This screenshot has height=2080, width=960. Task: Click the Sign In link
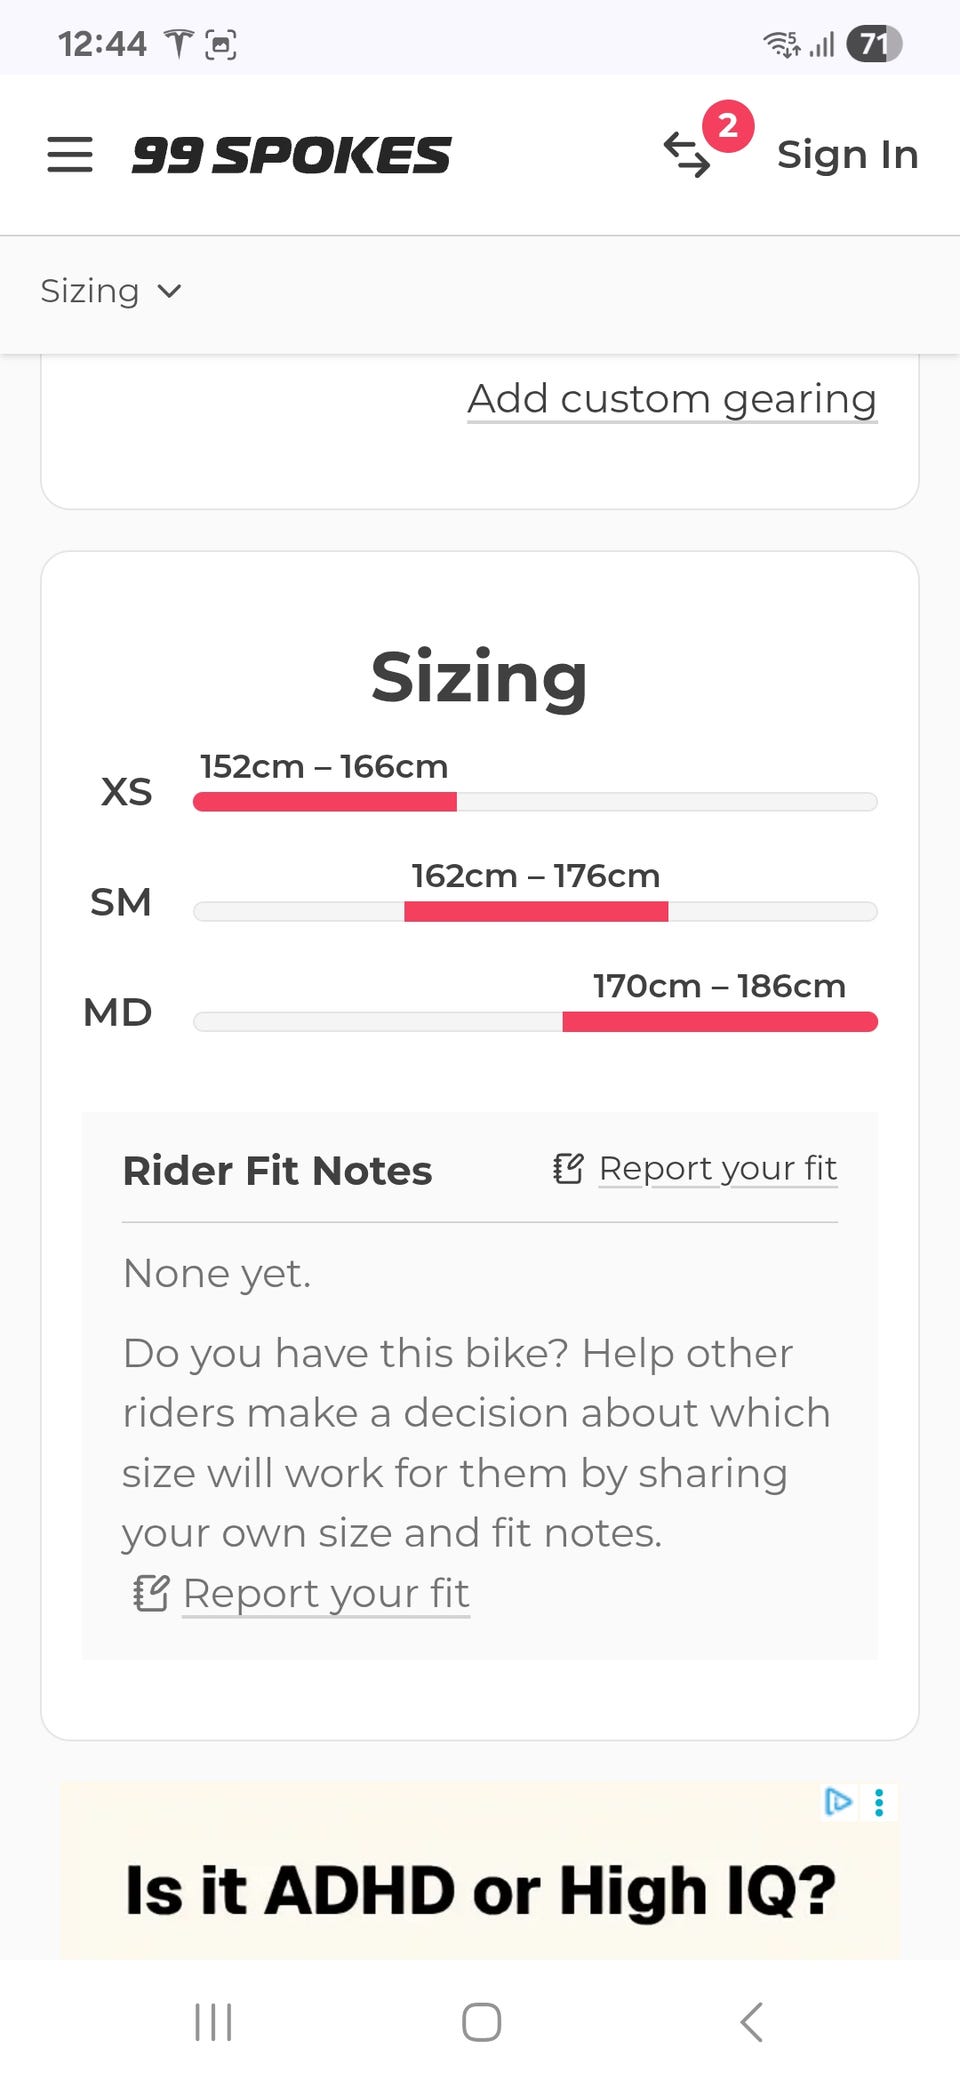(x=847, y=155)
